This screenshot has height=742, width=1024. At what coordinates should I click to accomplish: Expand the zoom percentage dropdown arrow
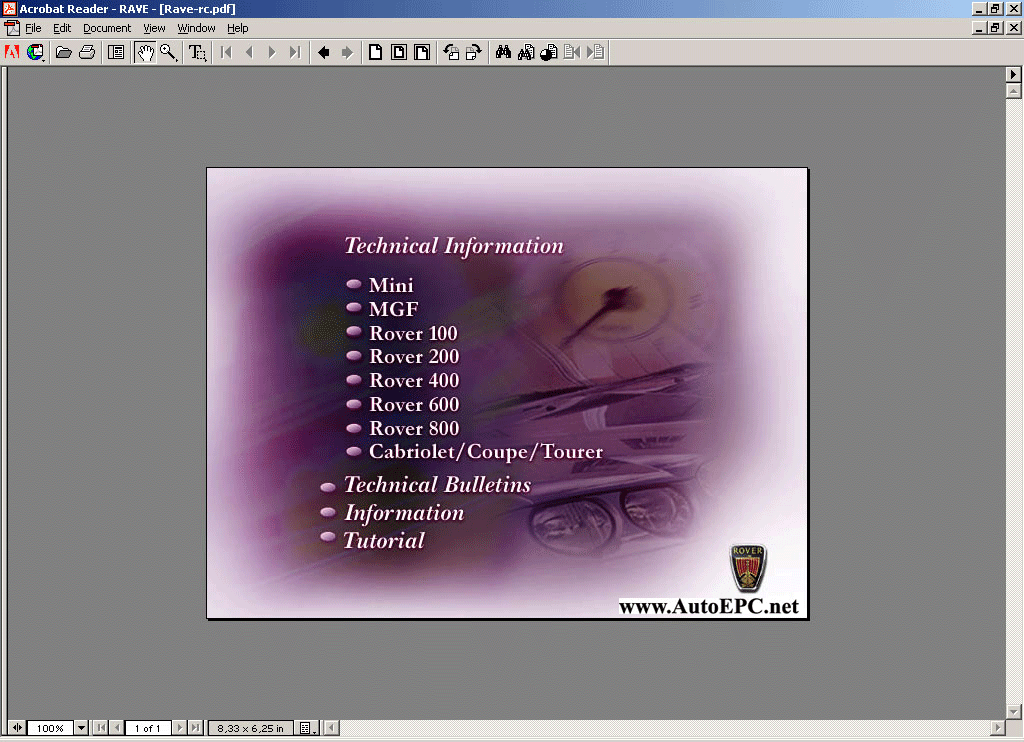(x=81, y=728)
